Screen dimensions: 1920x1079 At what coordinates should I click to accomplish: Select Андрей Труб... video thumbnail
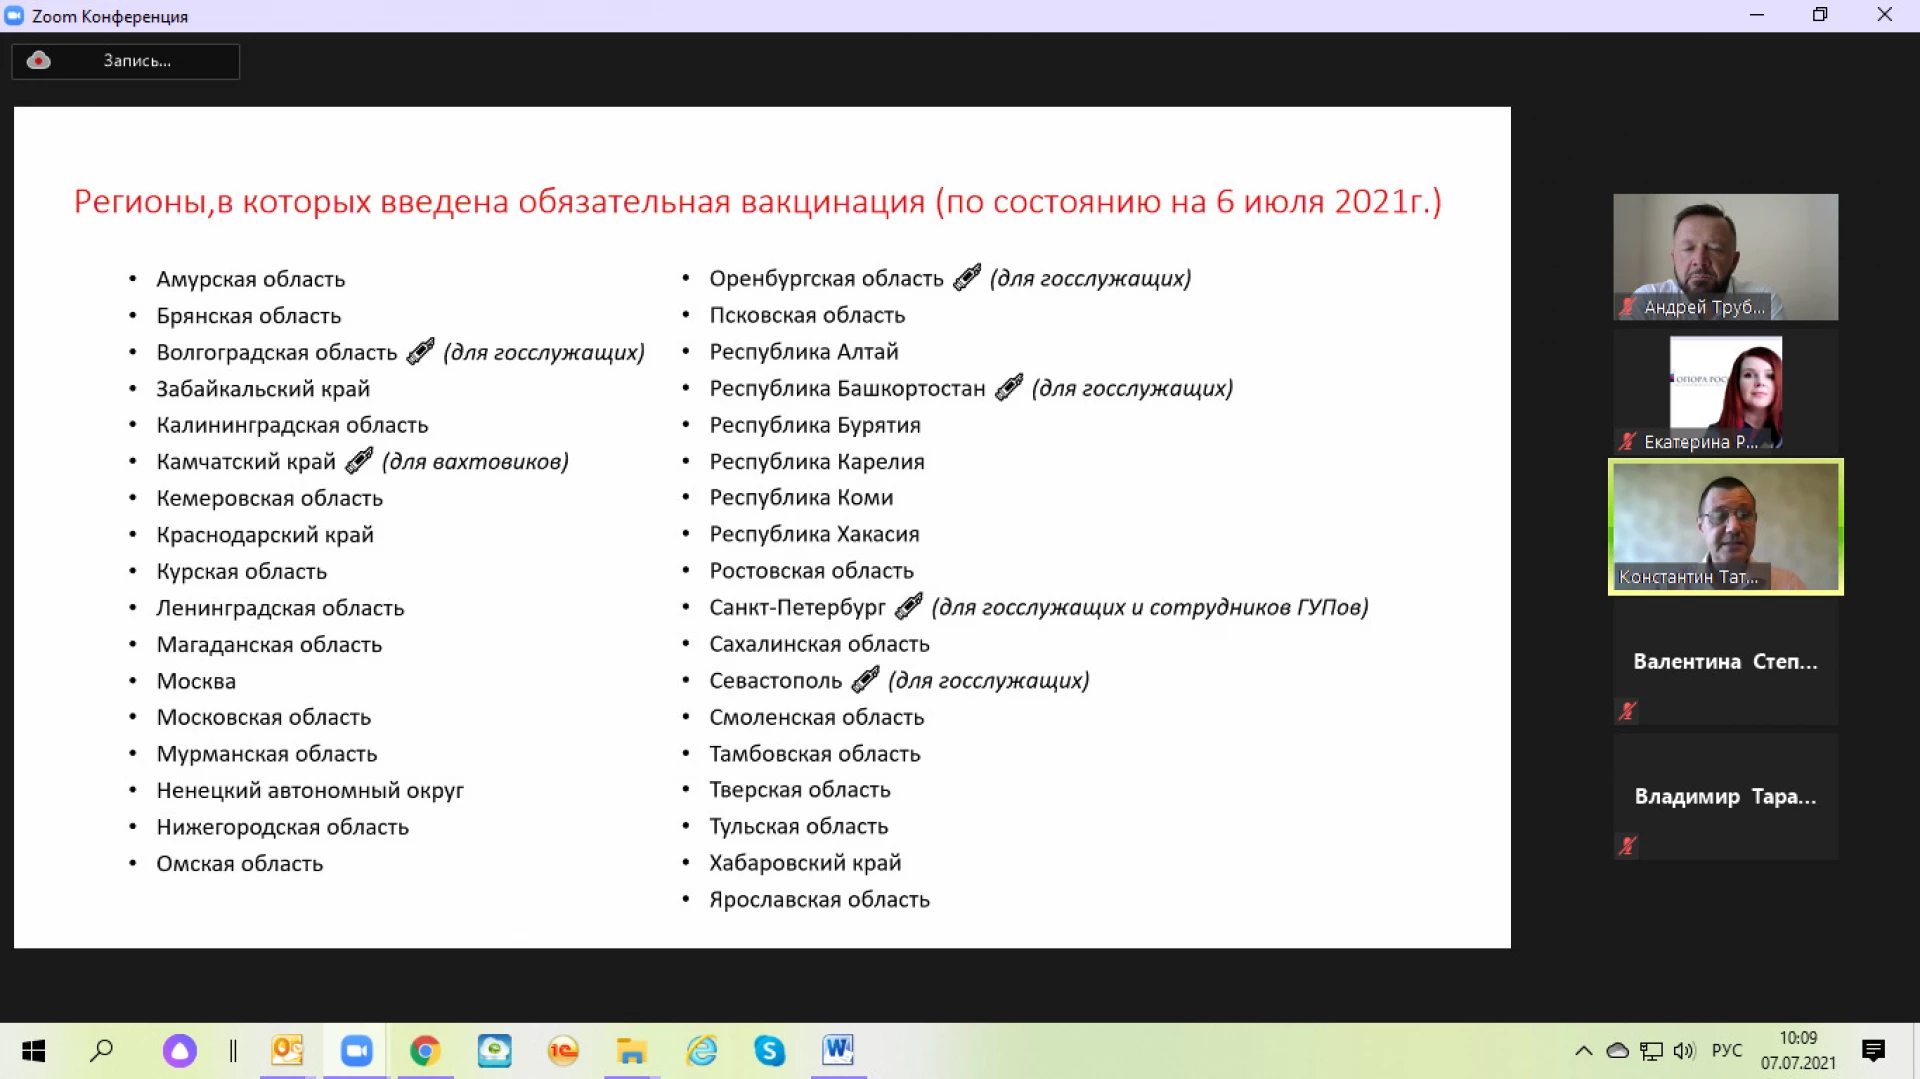click(x=1725, y=257)
